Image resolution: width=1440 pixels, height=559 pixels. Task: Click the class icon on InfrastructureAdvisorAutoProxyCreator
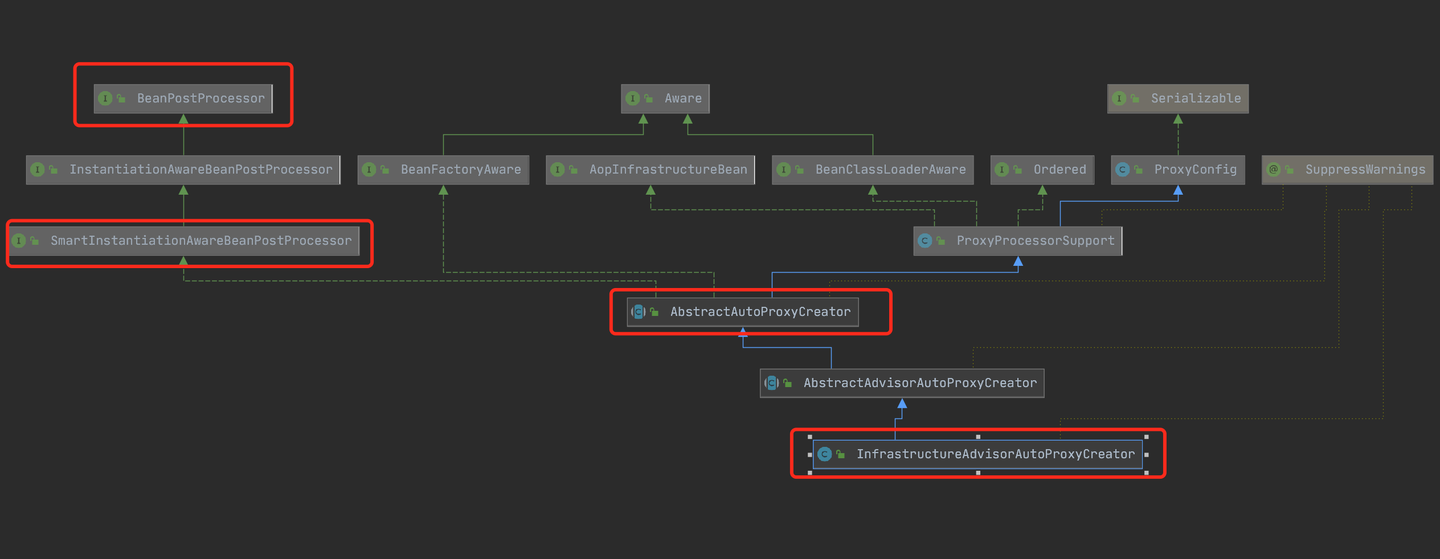click(824, 454)
